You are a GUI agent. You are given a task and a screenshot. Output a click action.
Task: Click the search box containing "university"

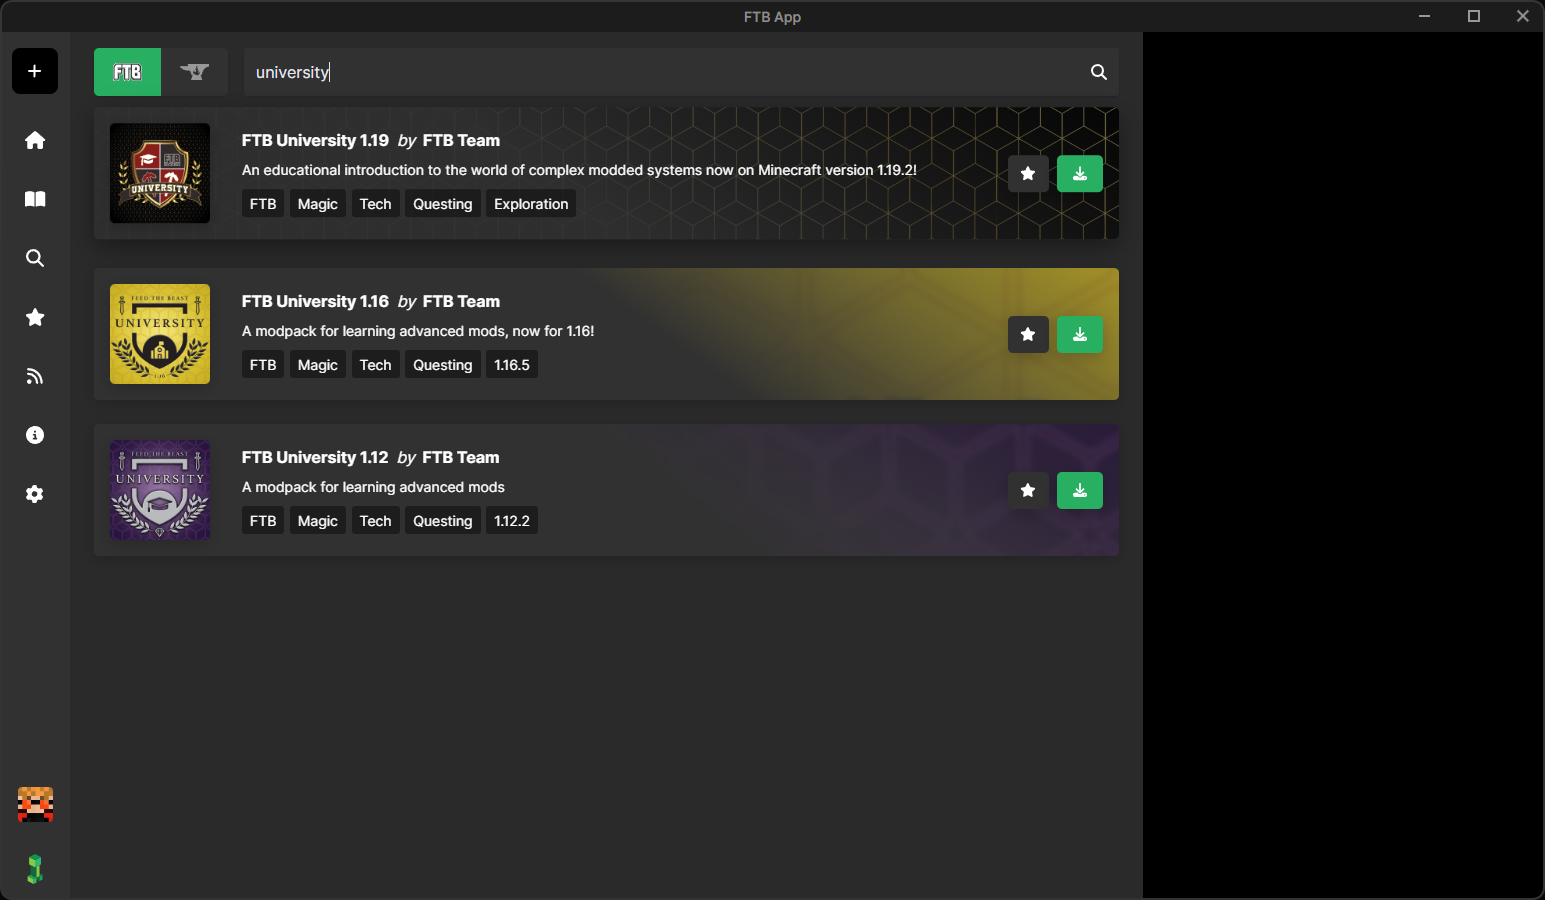pyautogui.click(x=660, y=72)
